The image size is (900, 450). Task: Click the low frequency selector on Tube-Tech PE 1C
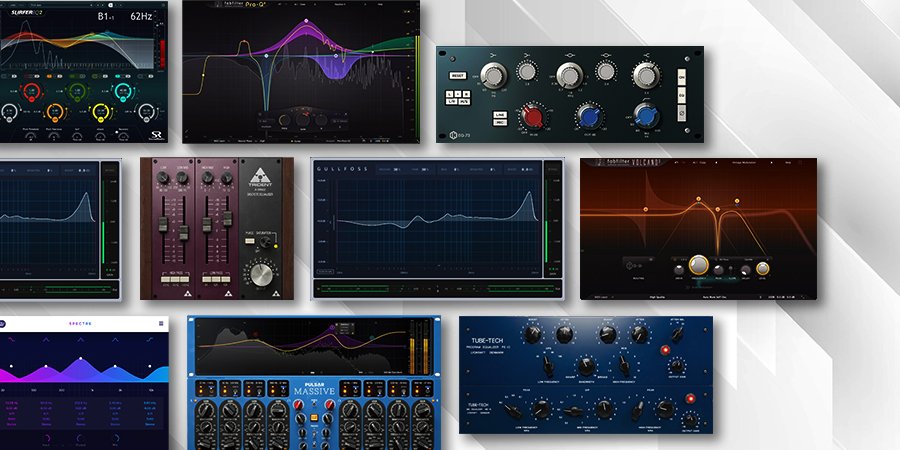tap(548, 365)
